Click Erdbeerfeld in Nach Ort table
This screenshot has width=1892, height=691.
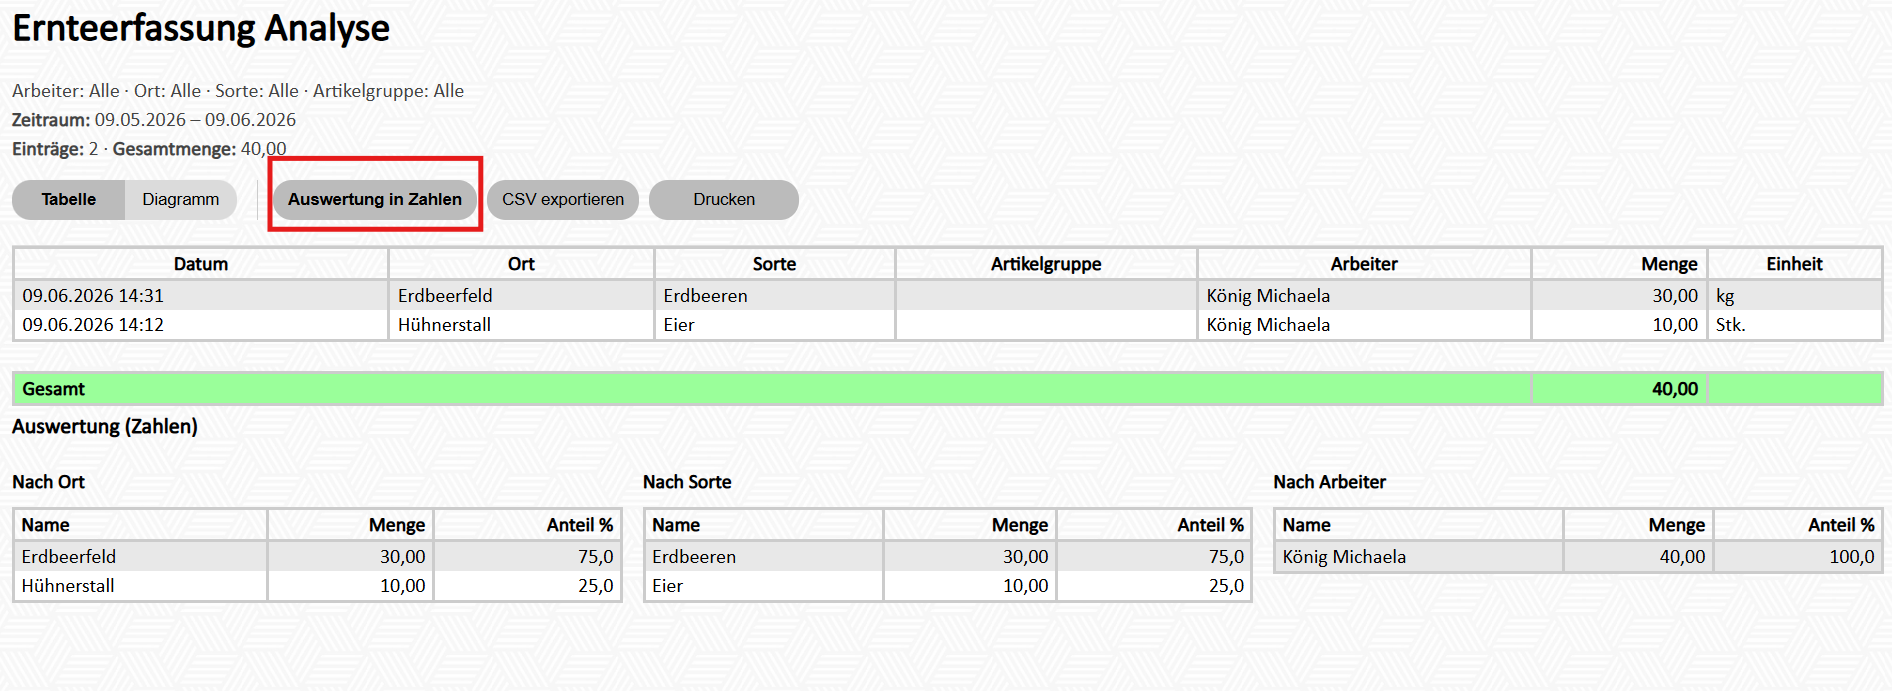click(69, 557)
